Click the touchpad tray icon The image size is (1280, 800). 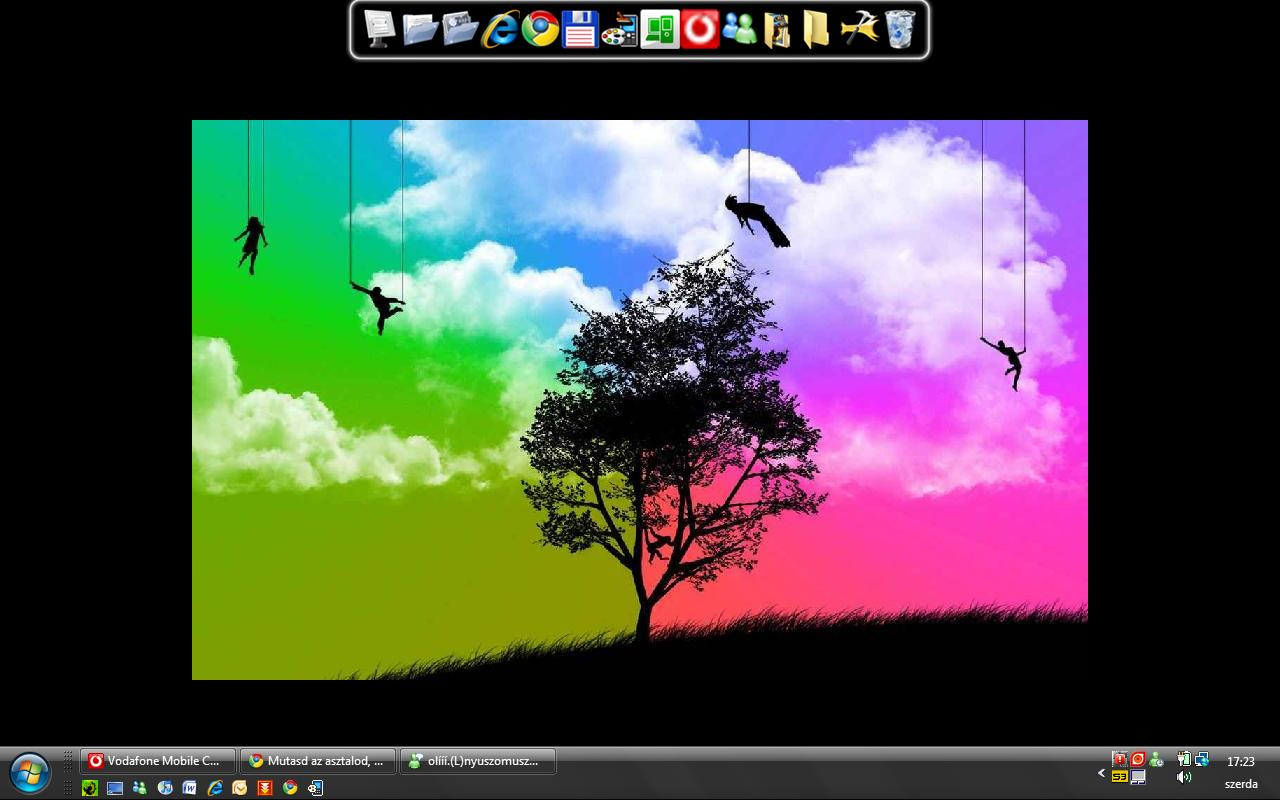[1138, 777]
